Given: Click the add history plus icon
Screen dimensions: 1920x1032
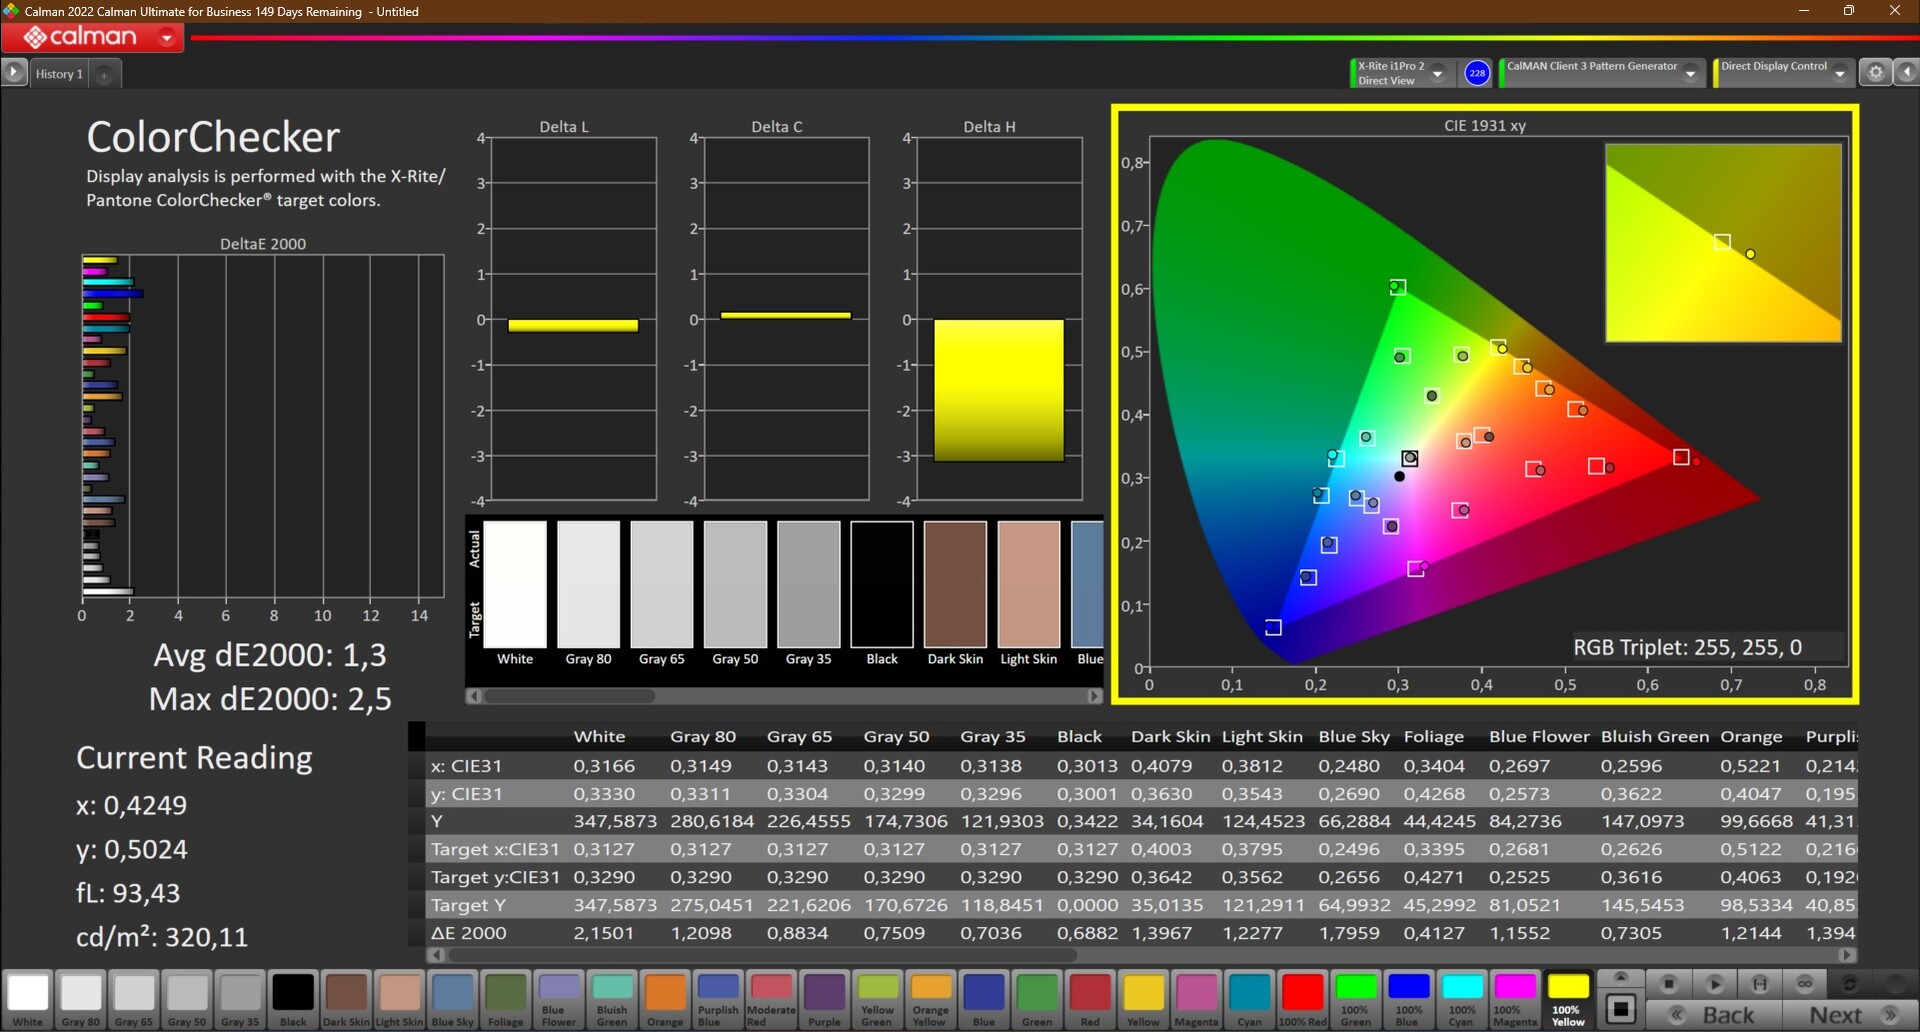Looking at the screenshot, I should point(104,74).
